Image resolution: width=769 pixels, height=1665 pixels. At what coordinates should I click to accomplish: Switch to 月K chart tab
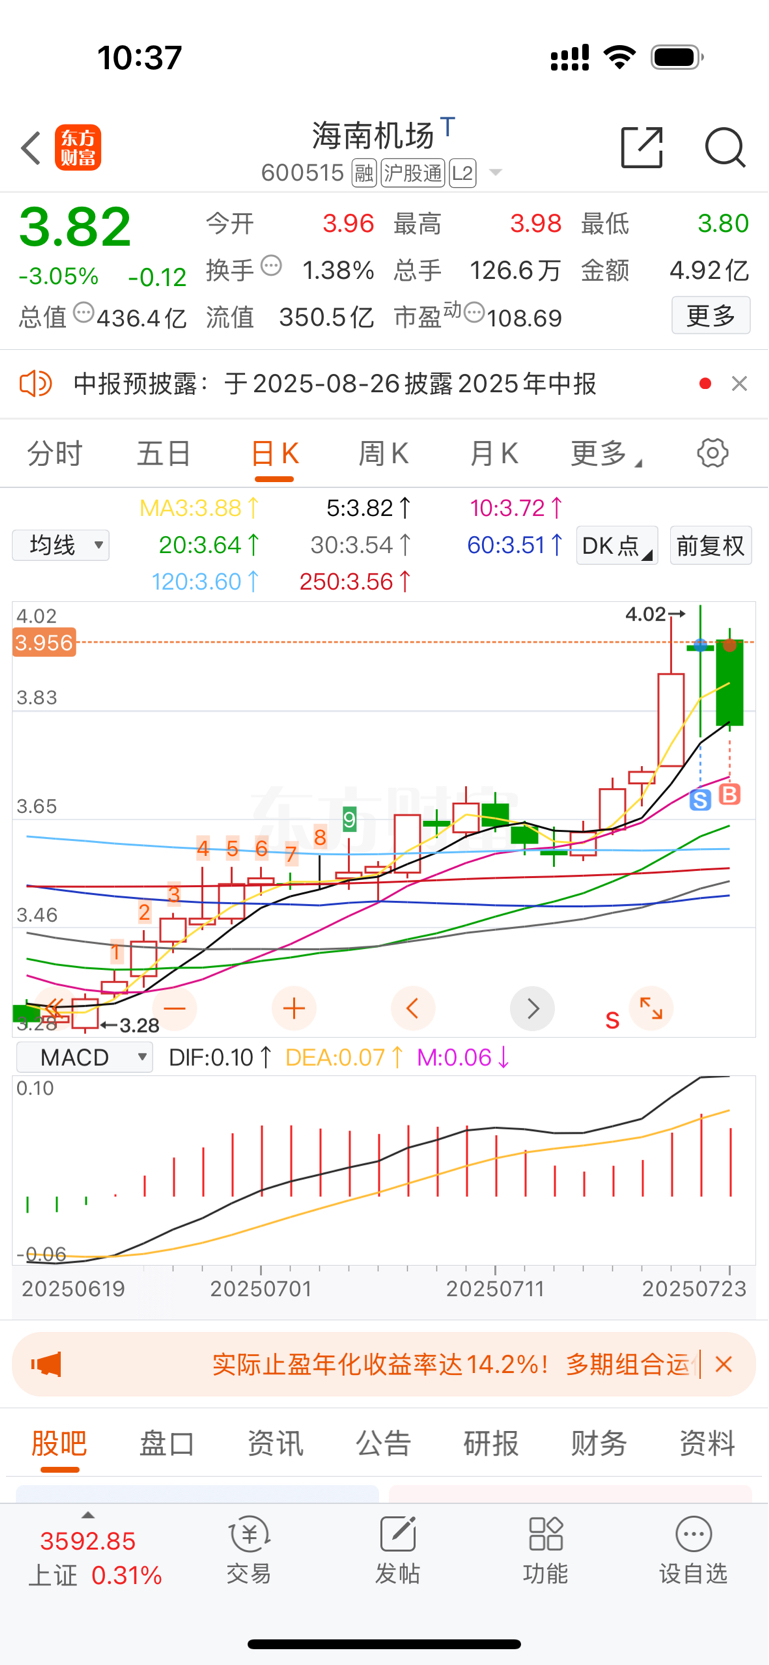point(493,454)
